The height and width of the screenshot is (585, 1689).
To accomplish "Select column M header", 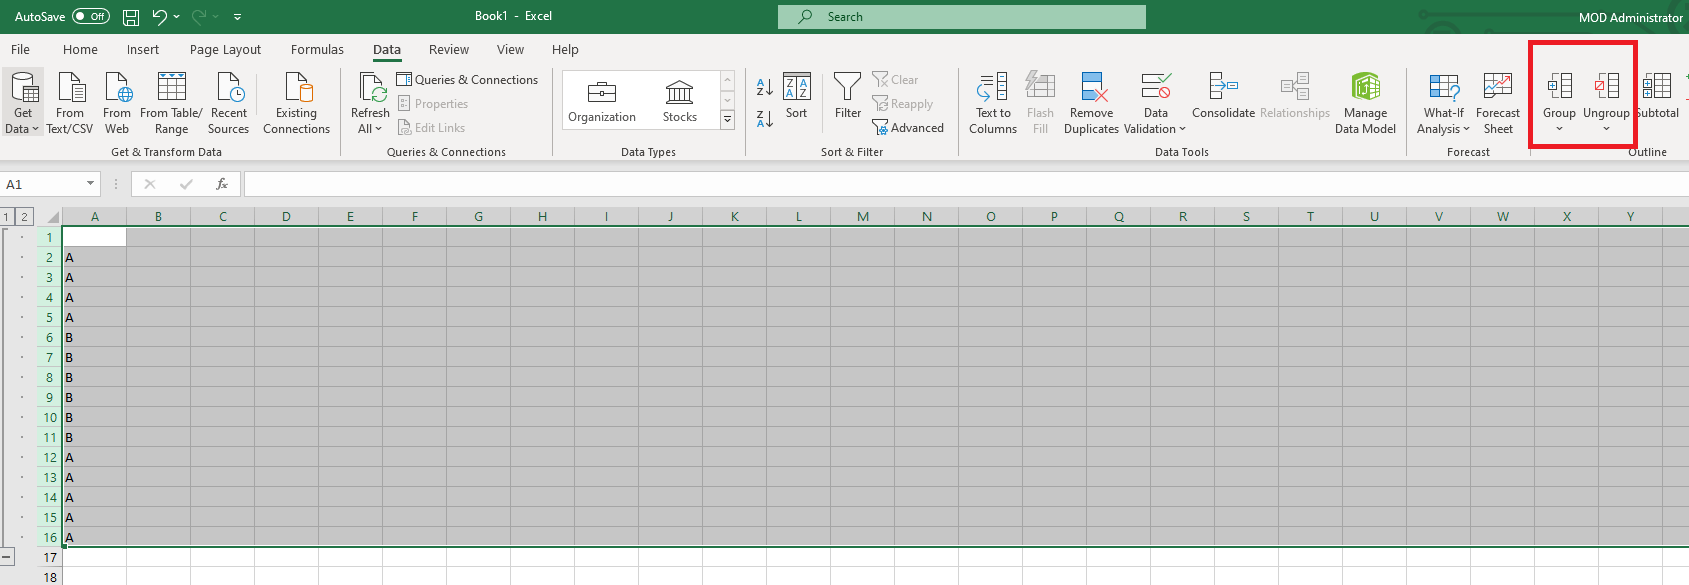I will pyautogui.click(x=862, y=217).
